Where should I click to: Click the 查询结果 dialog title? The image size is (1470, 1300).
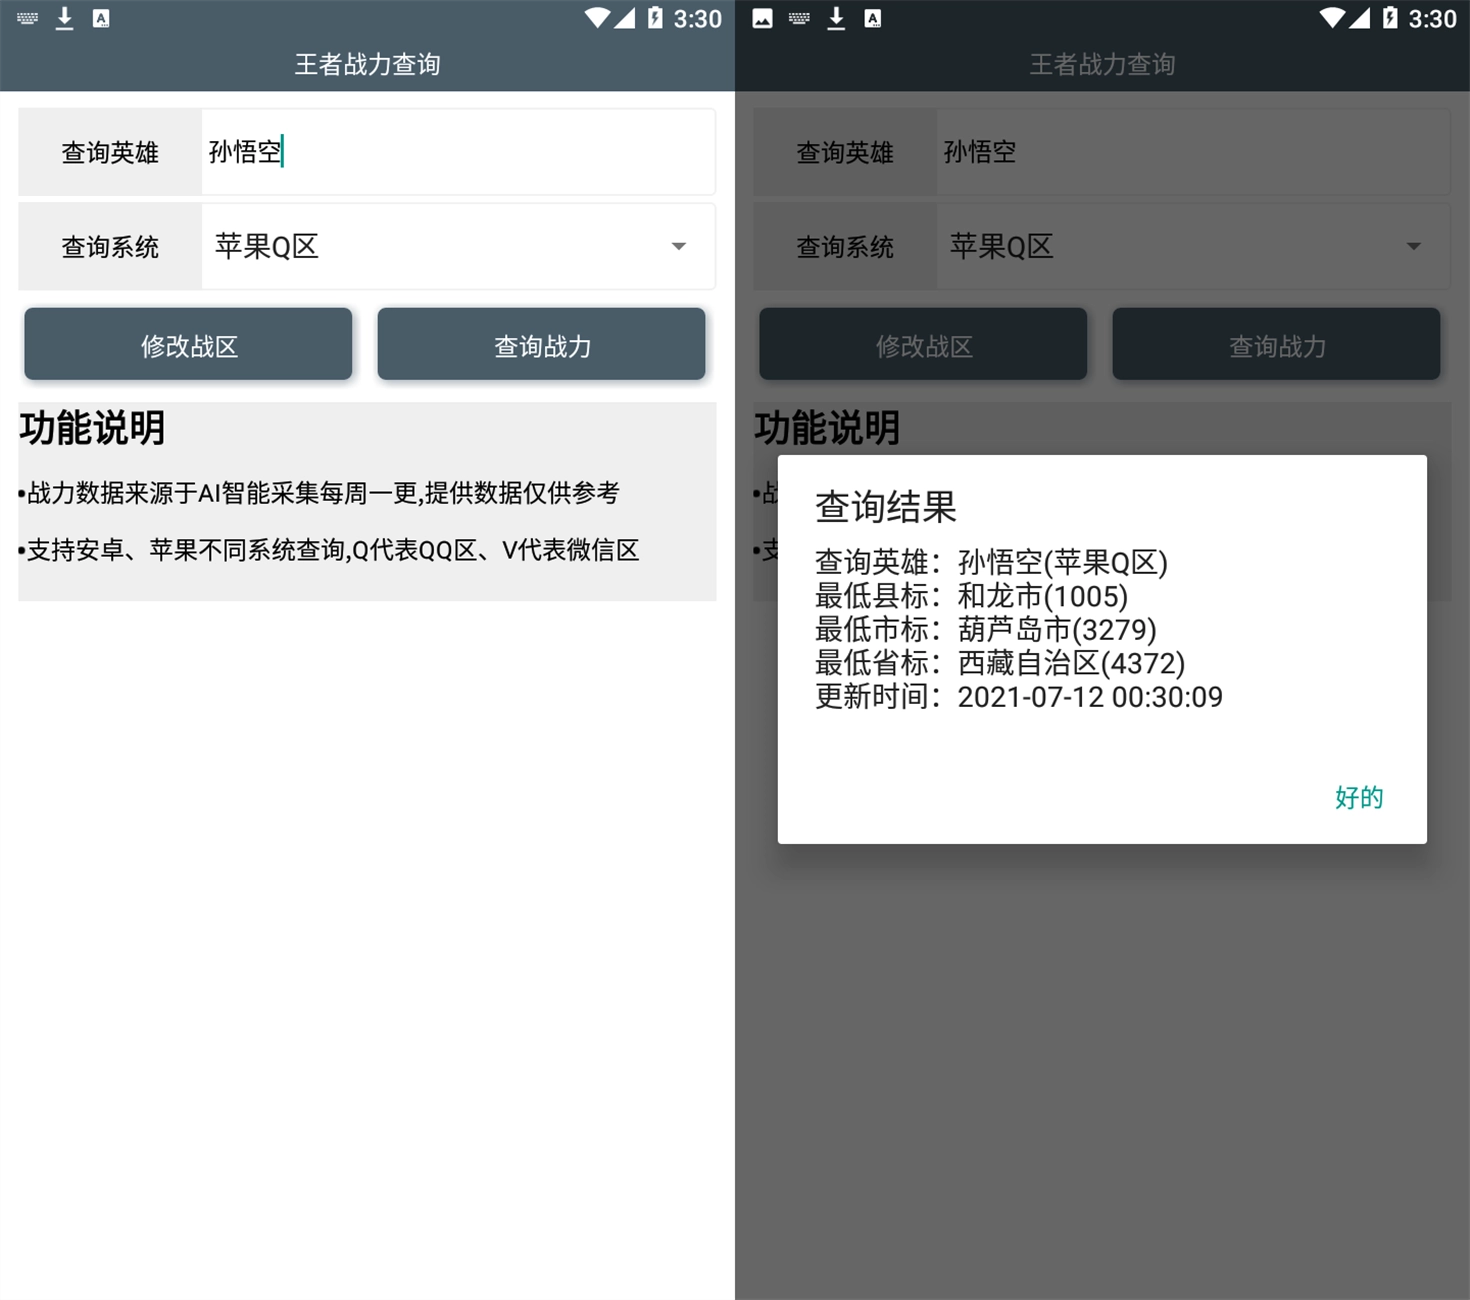point(884,507)
